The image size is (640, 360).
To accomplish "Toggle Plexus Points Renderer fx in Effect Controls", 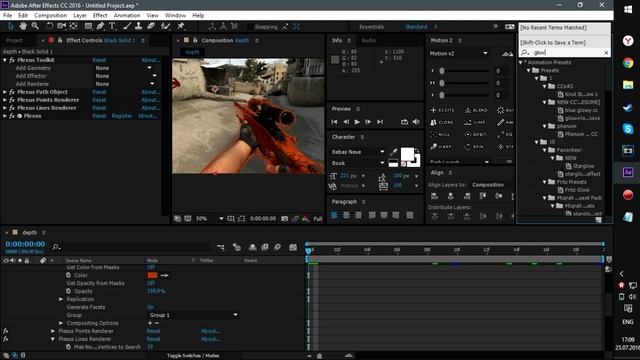I will click(x=12, y=100).
